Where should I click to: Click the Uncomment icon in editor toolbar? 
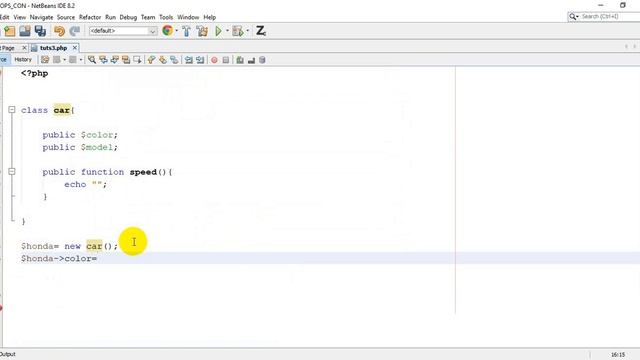[251, 60]
